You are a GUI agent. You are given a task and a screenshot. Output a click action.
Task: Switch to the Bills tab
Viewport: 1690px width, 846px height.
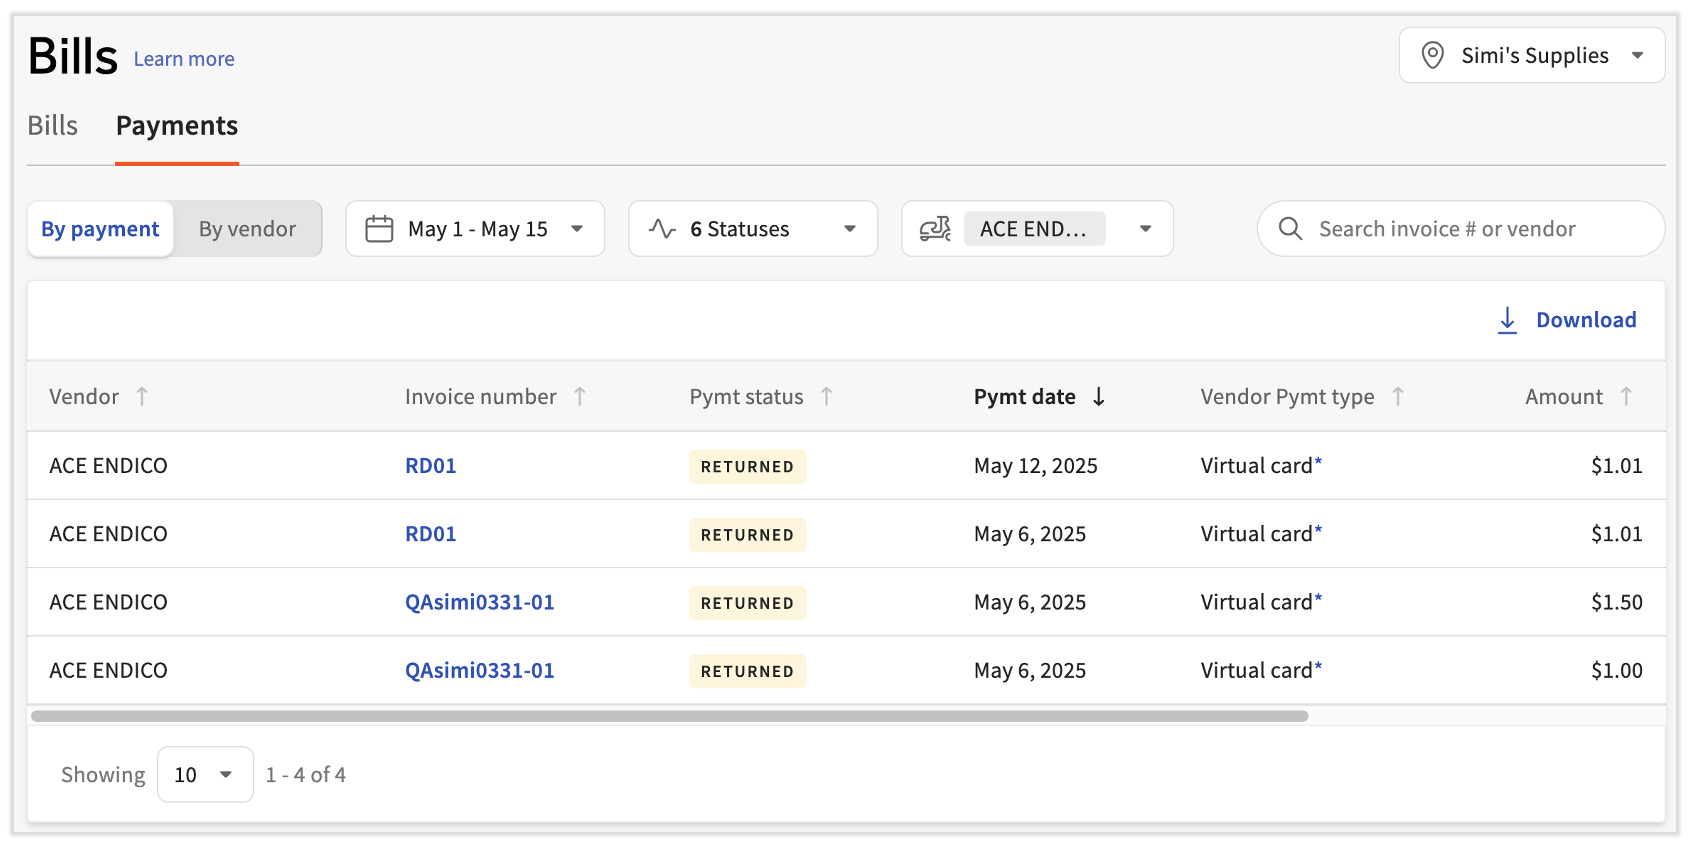(52, 126)
